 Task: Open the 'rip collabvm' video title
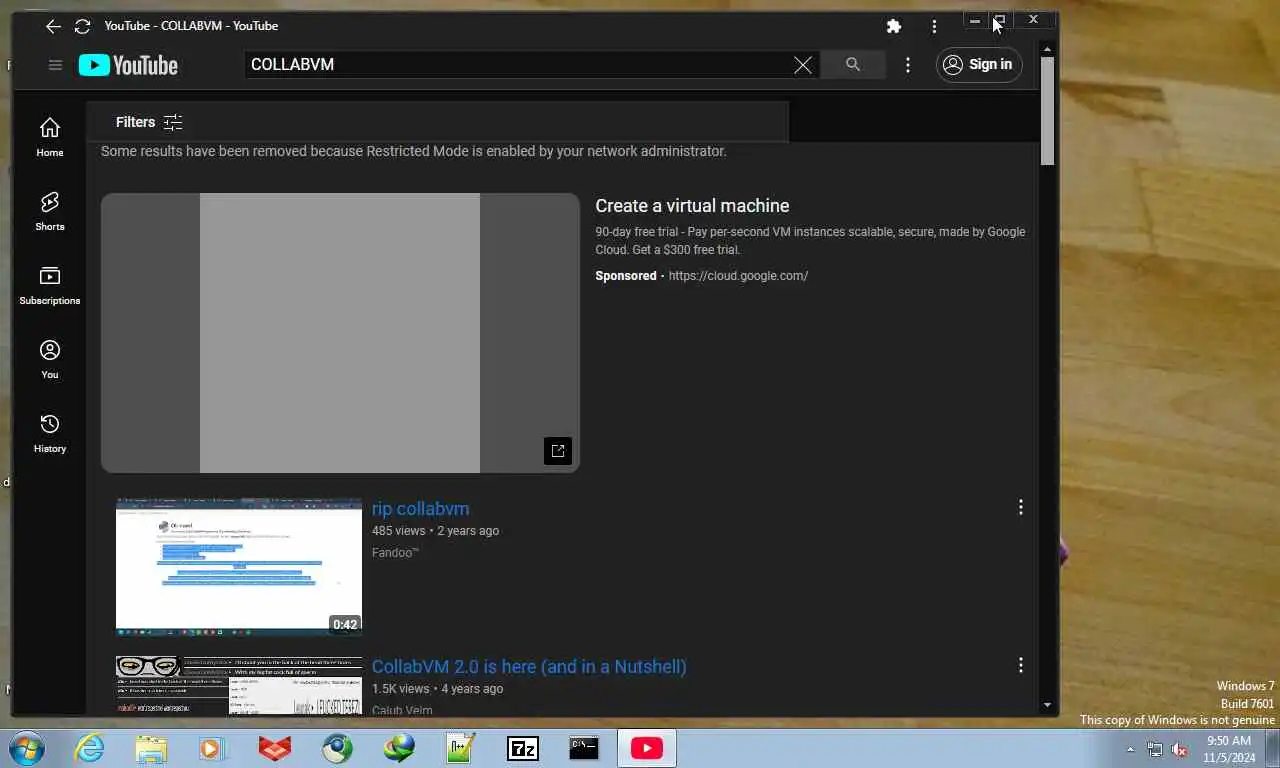click(x=420, y=509)
